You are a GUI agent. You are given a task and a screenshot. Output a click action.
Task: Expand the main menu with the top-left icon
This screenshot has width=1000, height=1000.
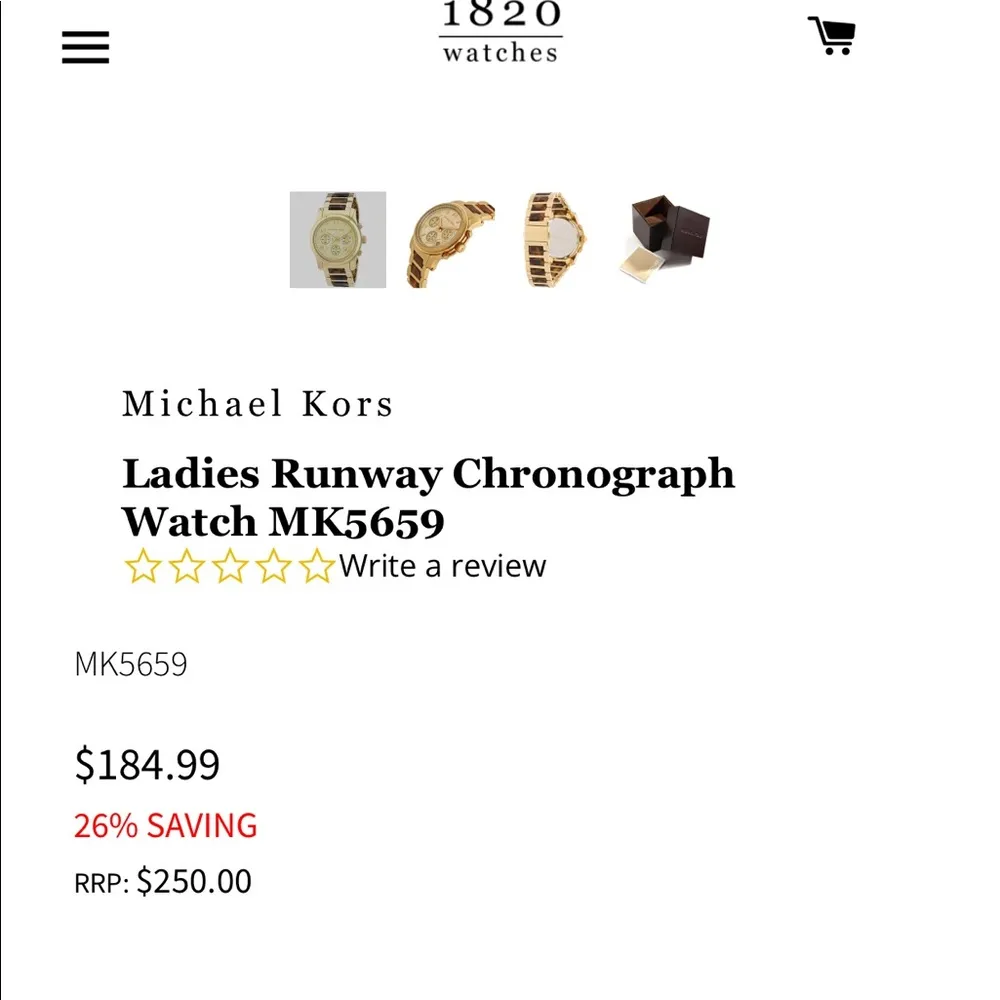pos(85,46)
